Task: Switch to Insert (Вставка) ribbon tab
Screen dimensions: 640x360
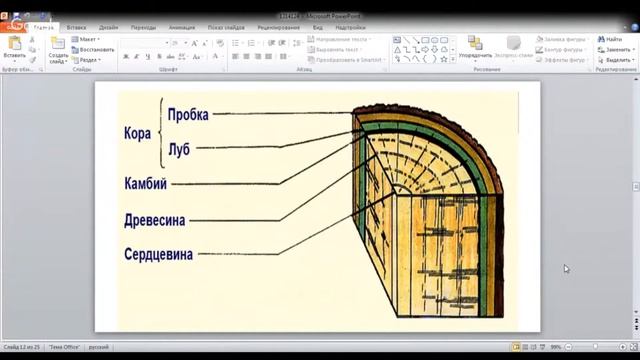Action: pos(76,27)
